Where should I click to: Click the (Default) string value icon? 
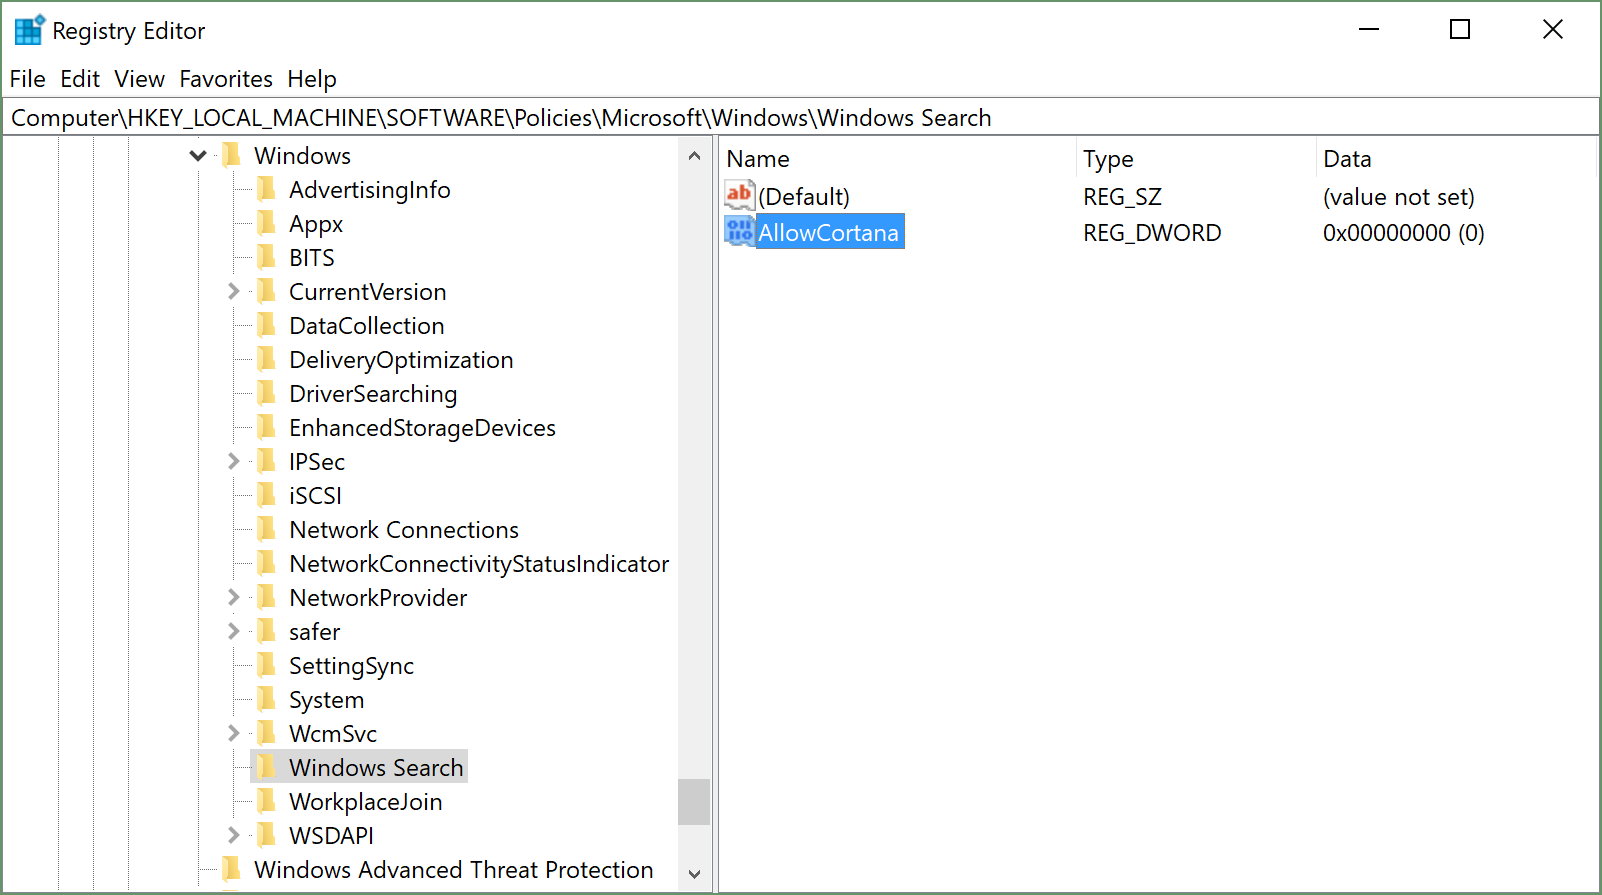pos(739,196)
